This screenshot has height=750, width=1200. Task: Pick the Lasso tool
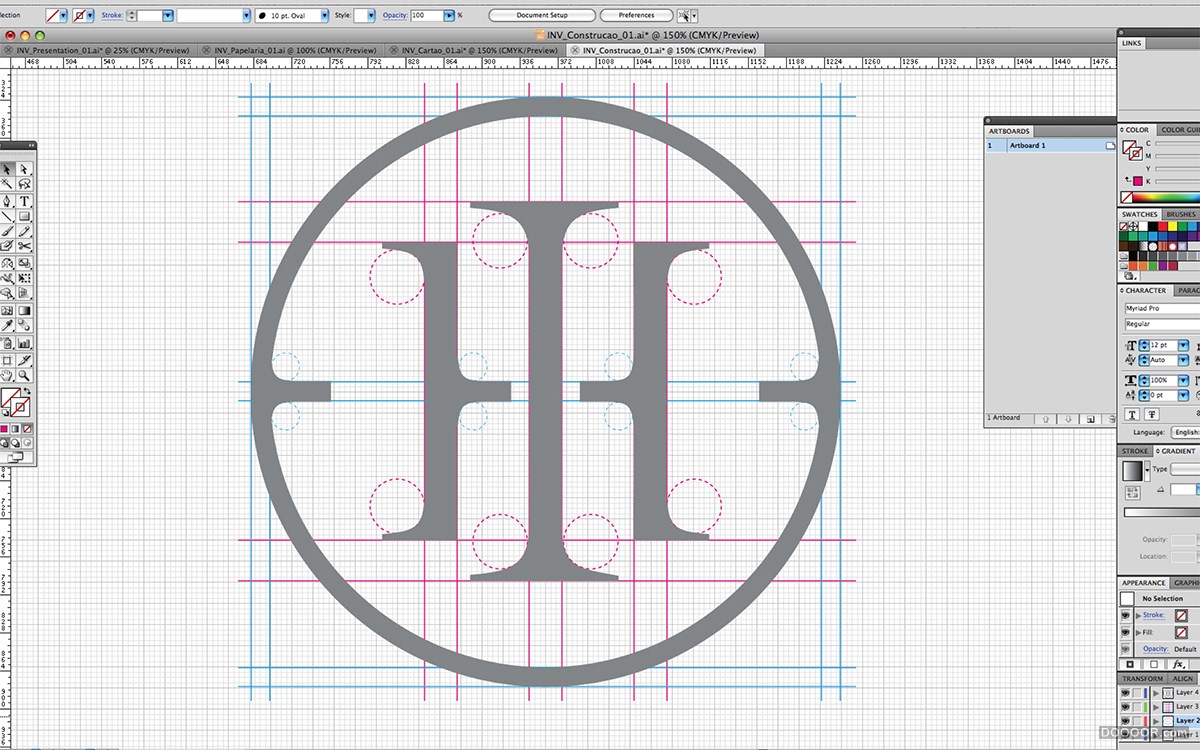(25, 185)
